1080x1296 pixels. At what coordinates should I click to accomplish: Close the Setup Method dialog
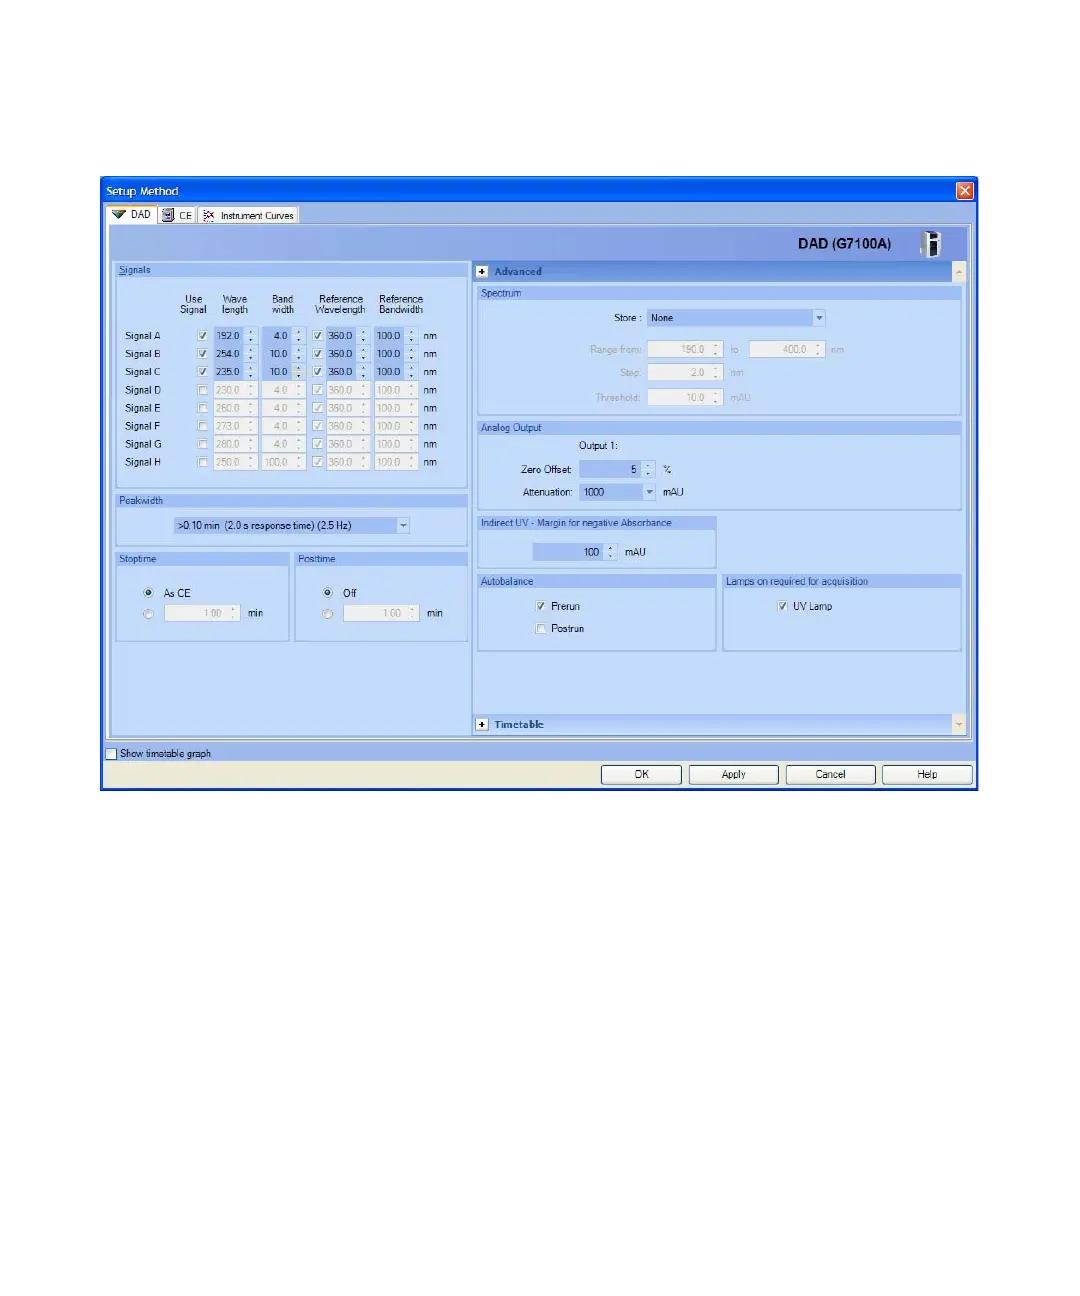pyautogui.click(x=964, y=191)
